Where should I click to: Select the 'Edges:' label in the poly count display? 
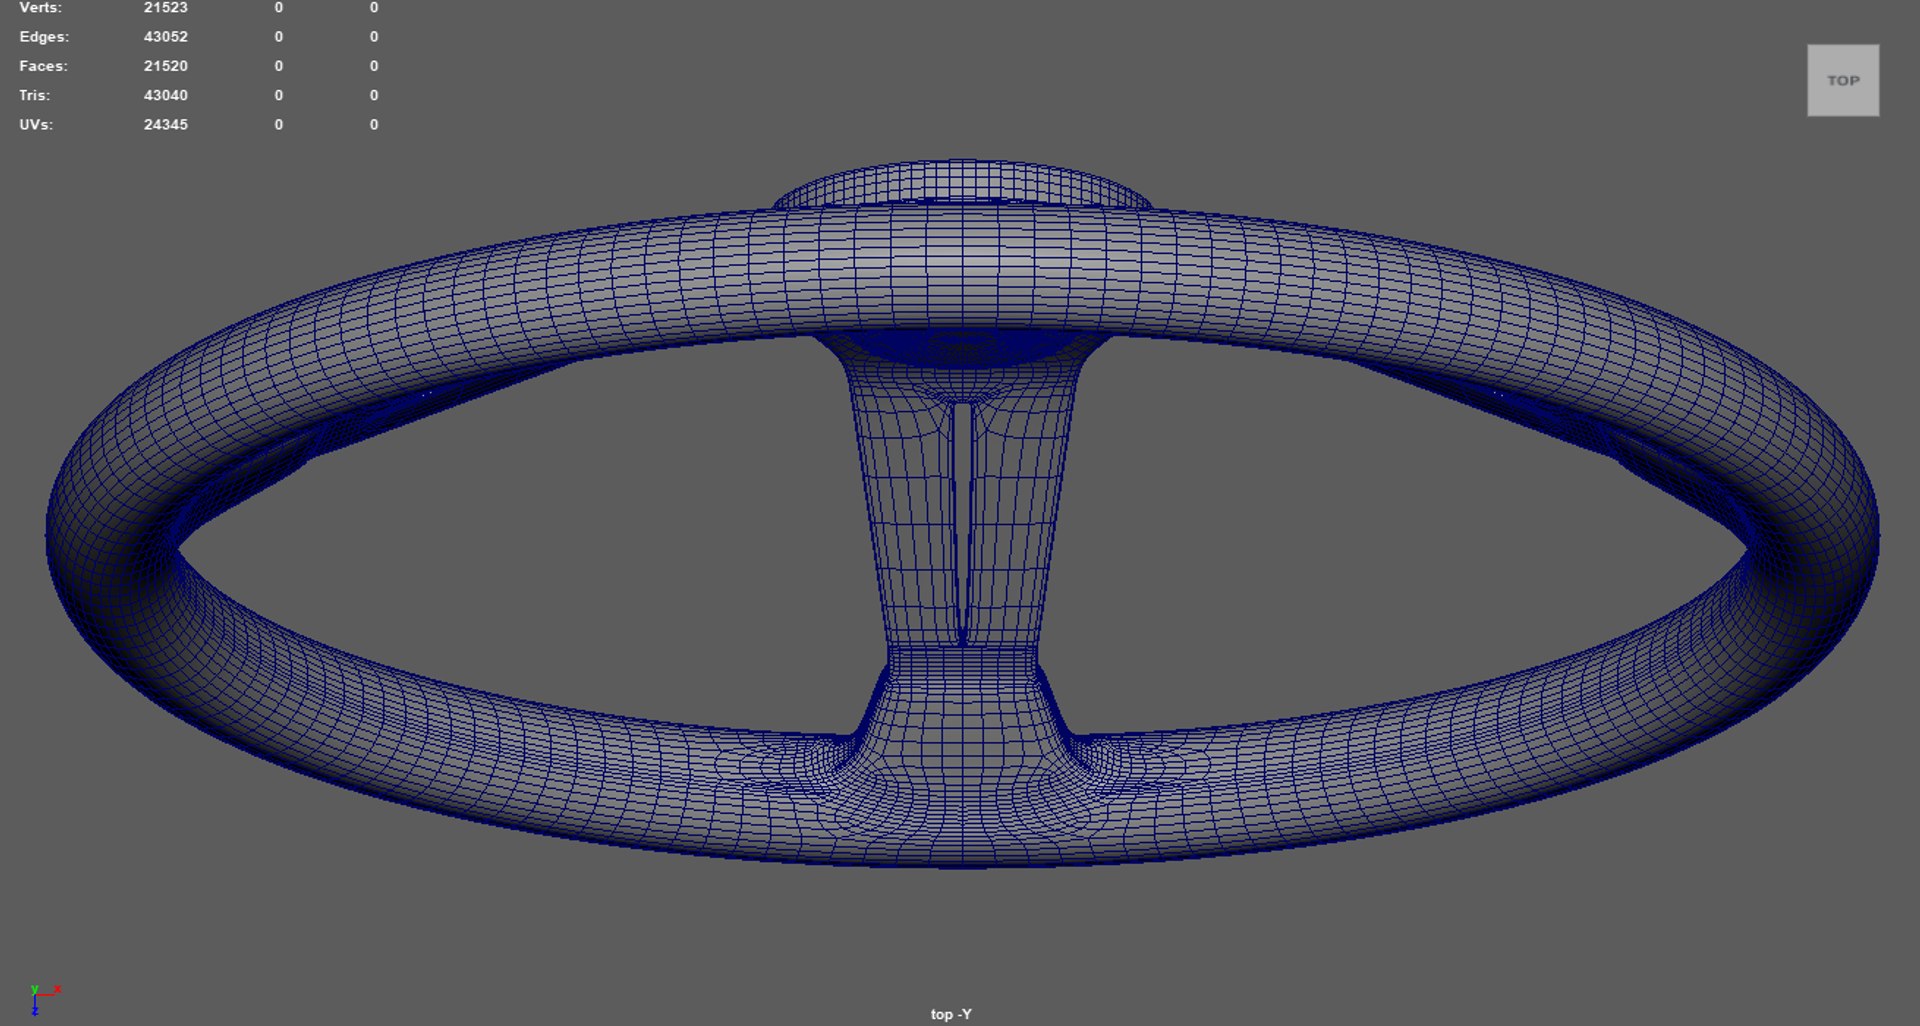point(44,36)
